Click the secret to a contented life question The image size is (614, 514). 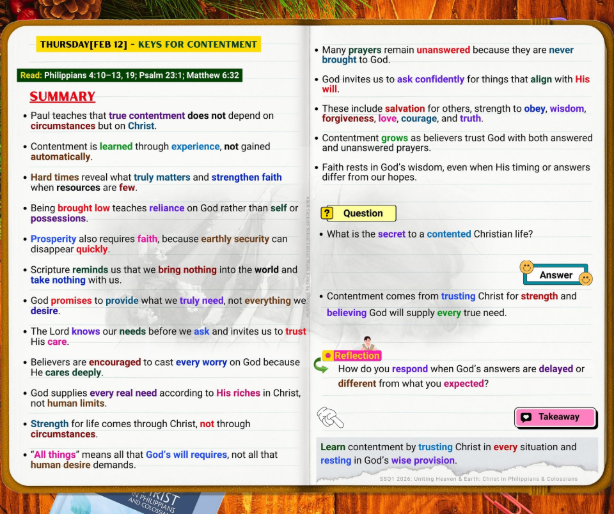tap(430, 234)
